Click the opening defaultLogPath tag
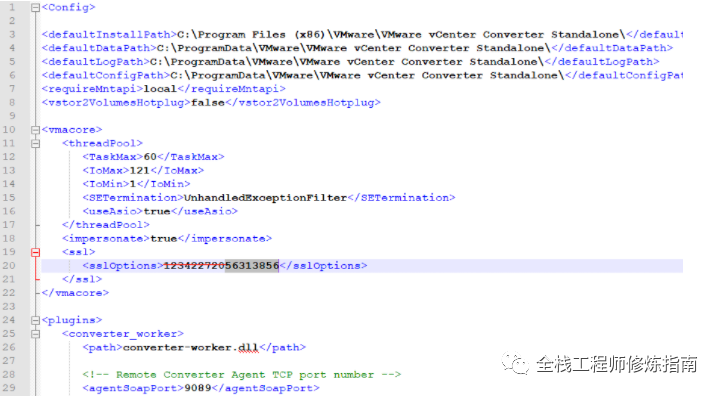Image resolution: width=721 pixels, height=396 pixels. click(96, 62)
